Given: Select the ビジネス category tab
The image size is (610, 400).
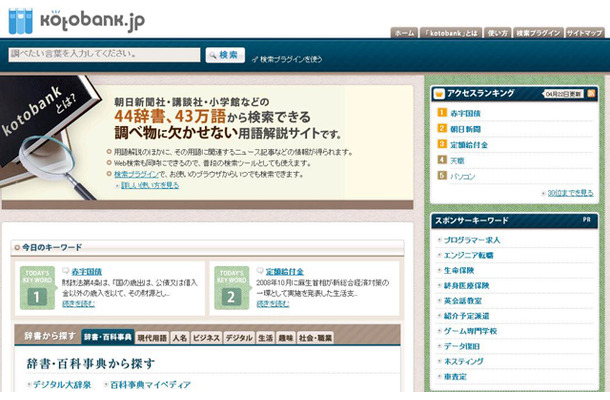Looking at the screenshot, I should (206, 338).
